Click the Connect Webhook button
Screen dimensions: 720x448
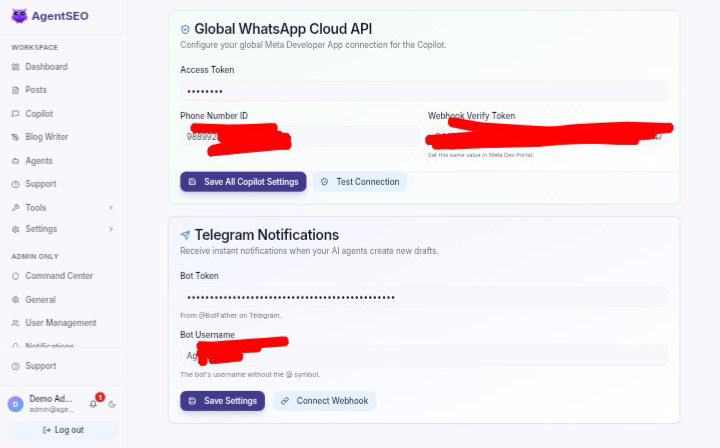click(325, 401)
